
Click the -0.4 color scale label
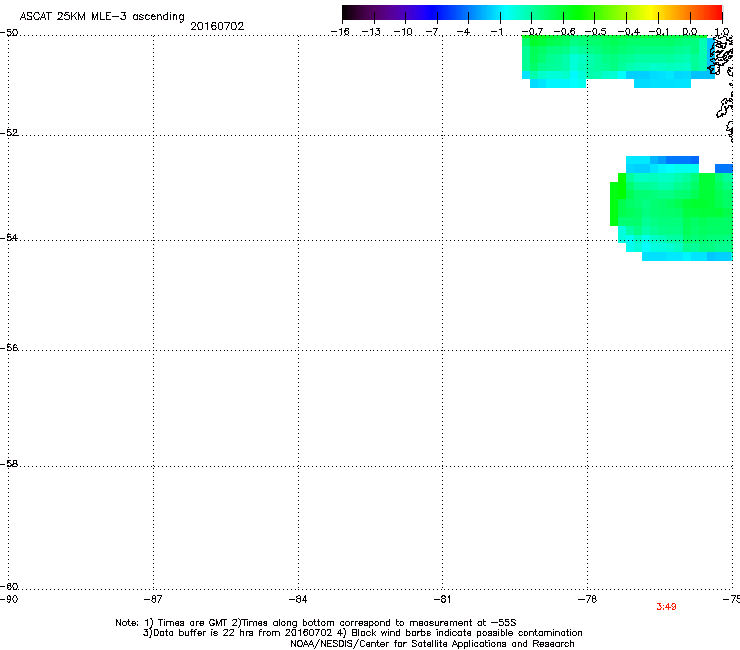(x=629, y=32)
